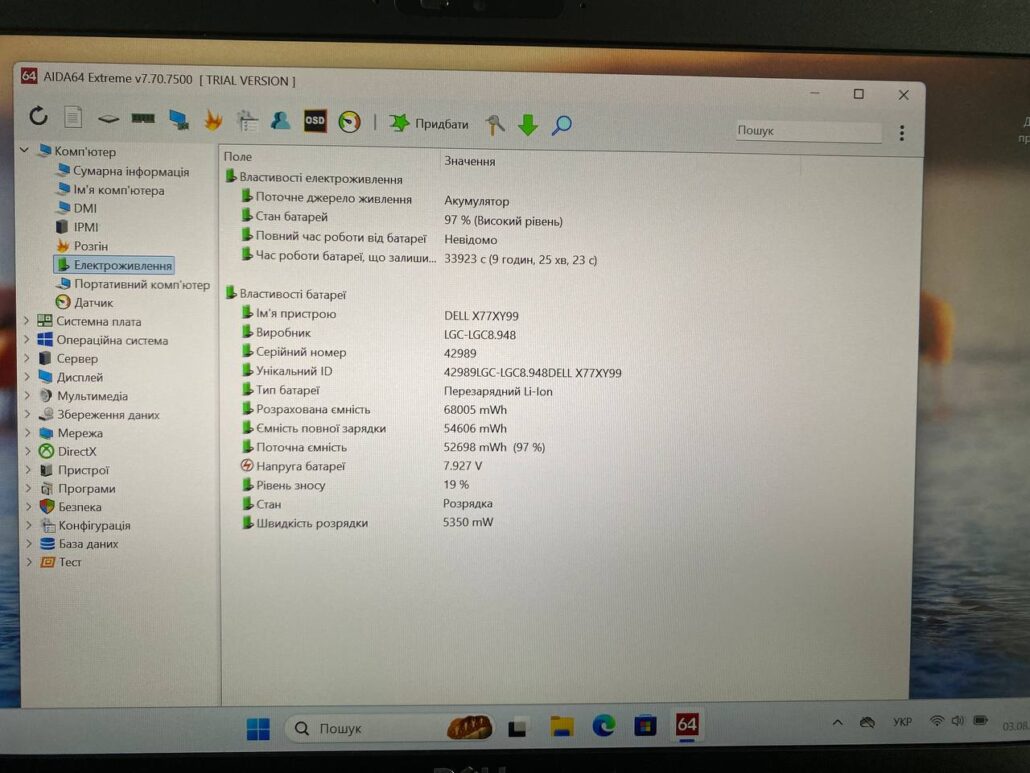
Task: Open the SensorPanel gauge icon
Action: pyautogui.click(x=349, y=122)
